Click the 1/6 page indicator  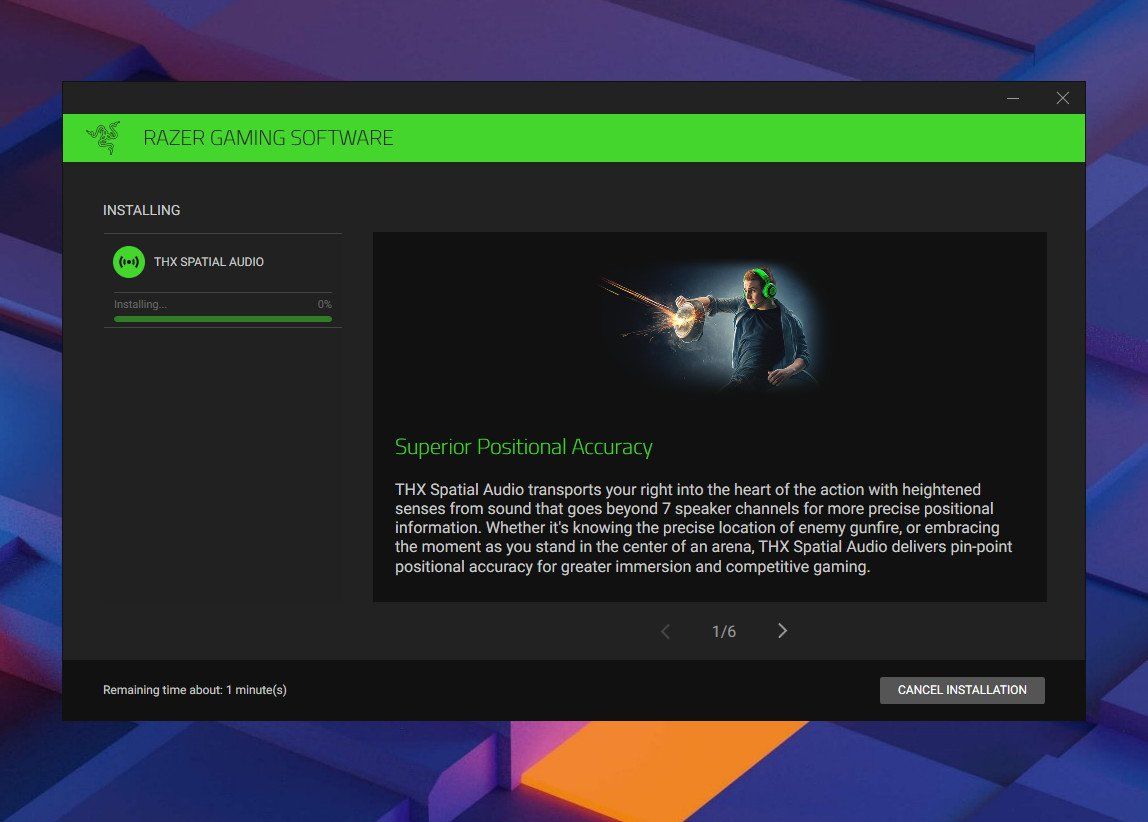[x=723, y=631]
